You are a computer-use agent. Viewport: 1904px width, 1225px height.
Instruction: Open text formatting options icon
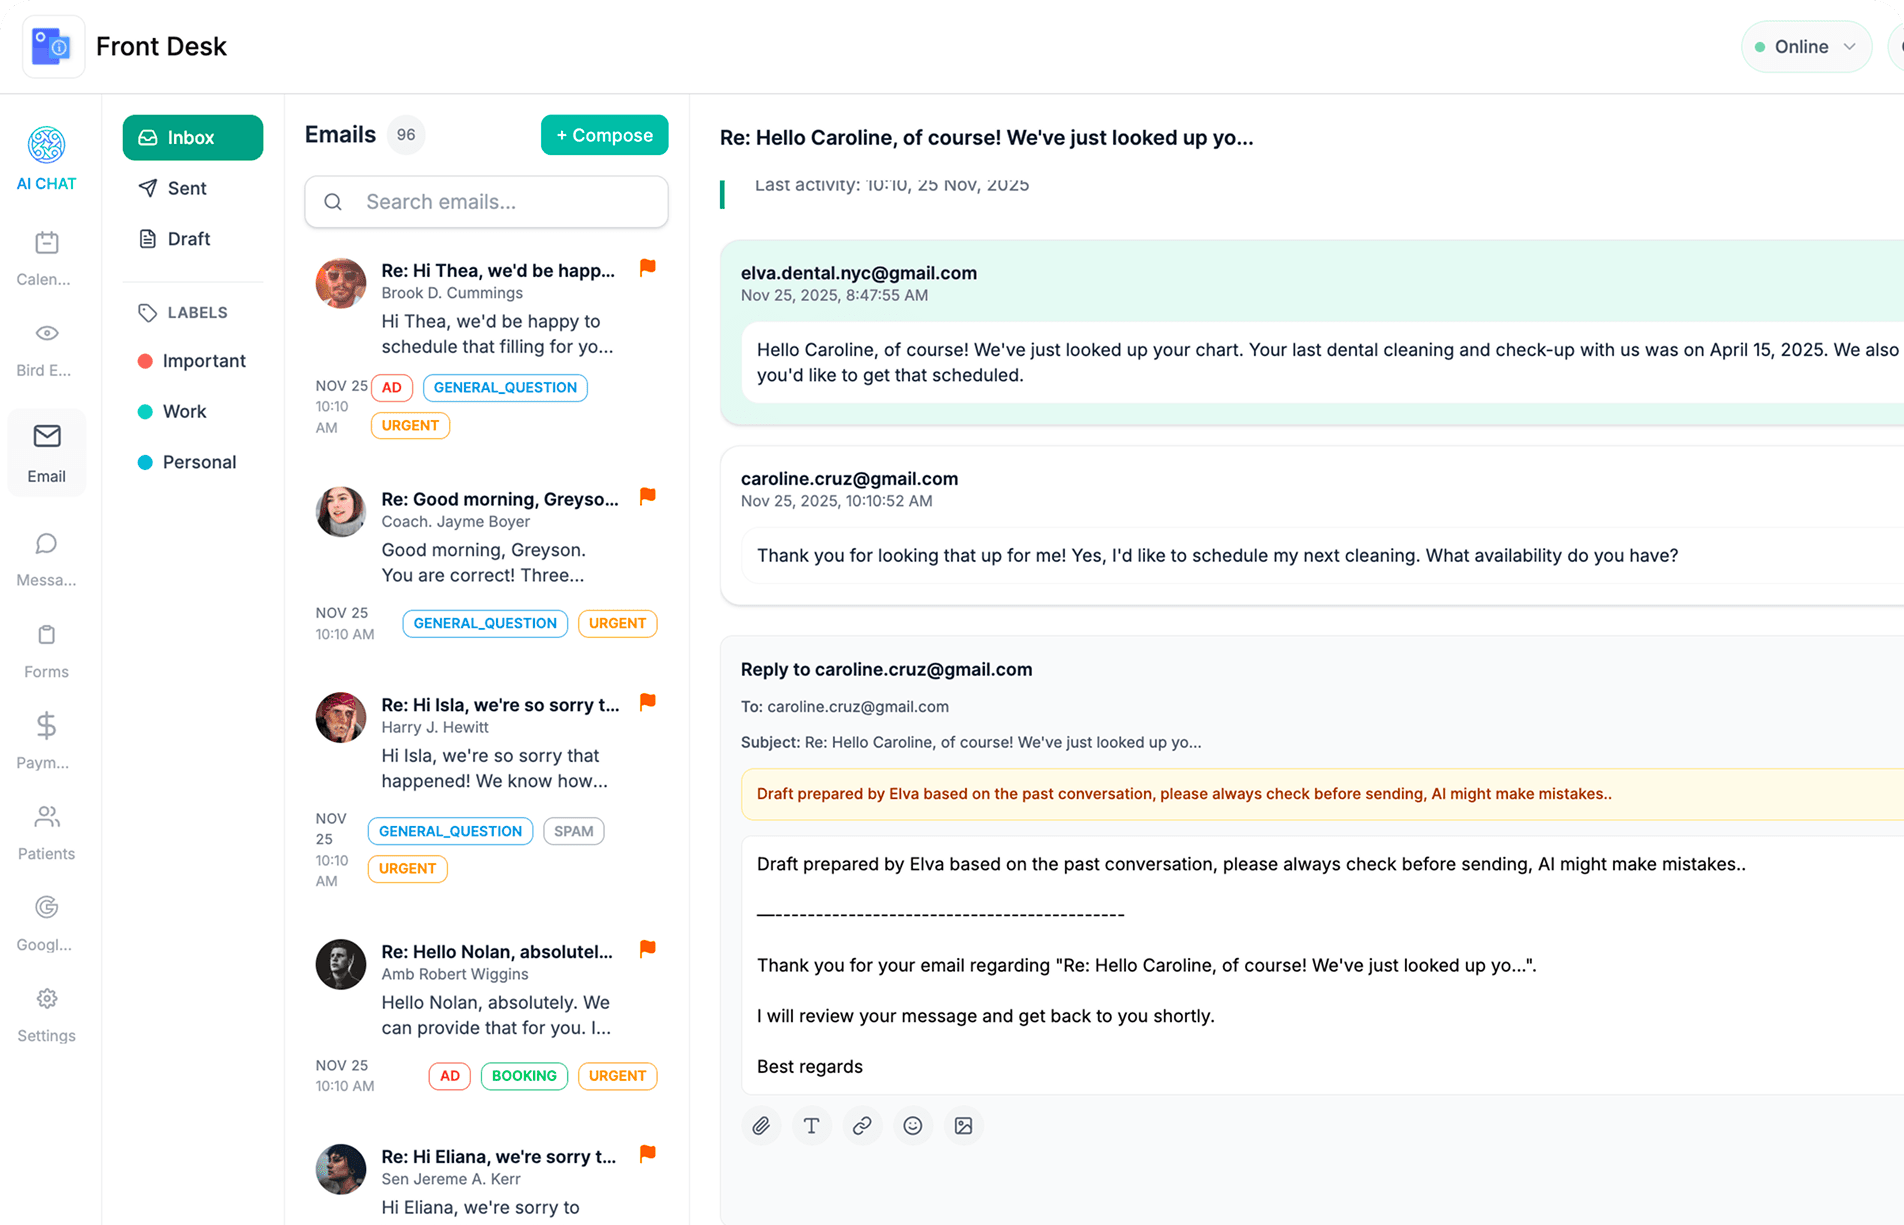tap(811, 1126)
